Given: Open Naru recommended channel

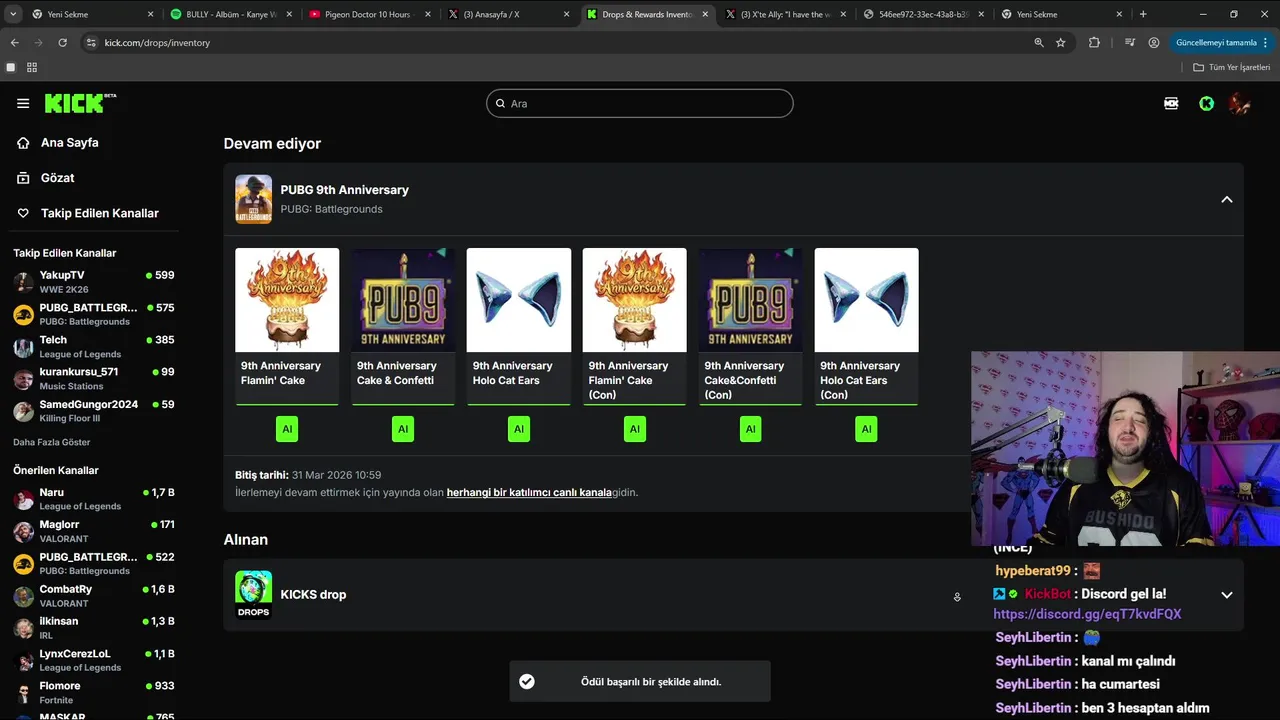Looking at the screenshot, I should [x=93, y=499].
